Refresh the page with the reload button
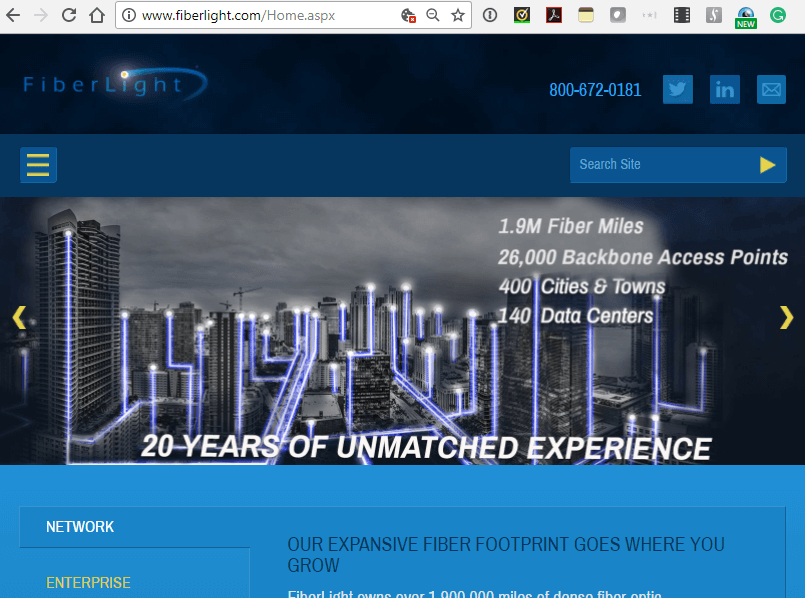 click(68, 15)
